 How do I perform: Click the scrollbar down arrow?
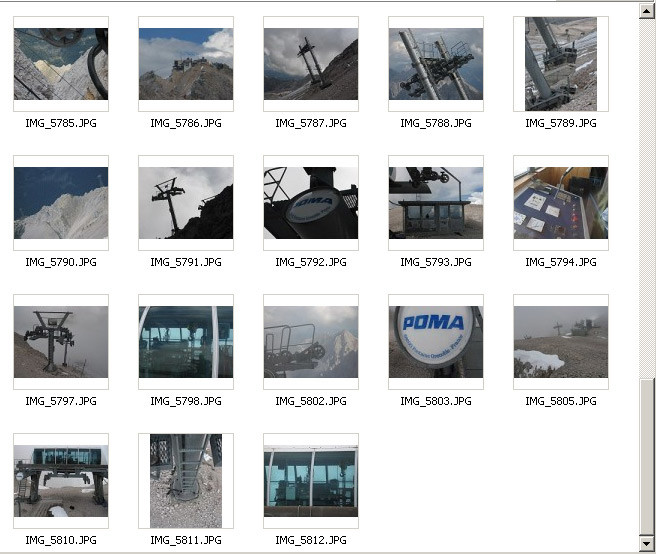tap(647, 543)
